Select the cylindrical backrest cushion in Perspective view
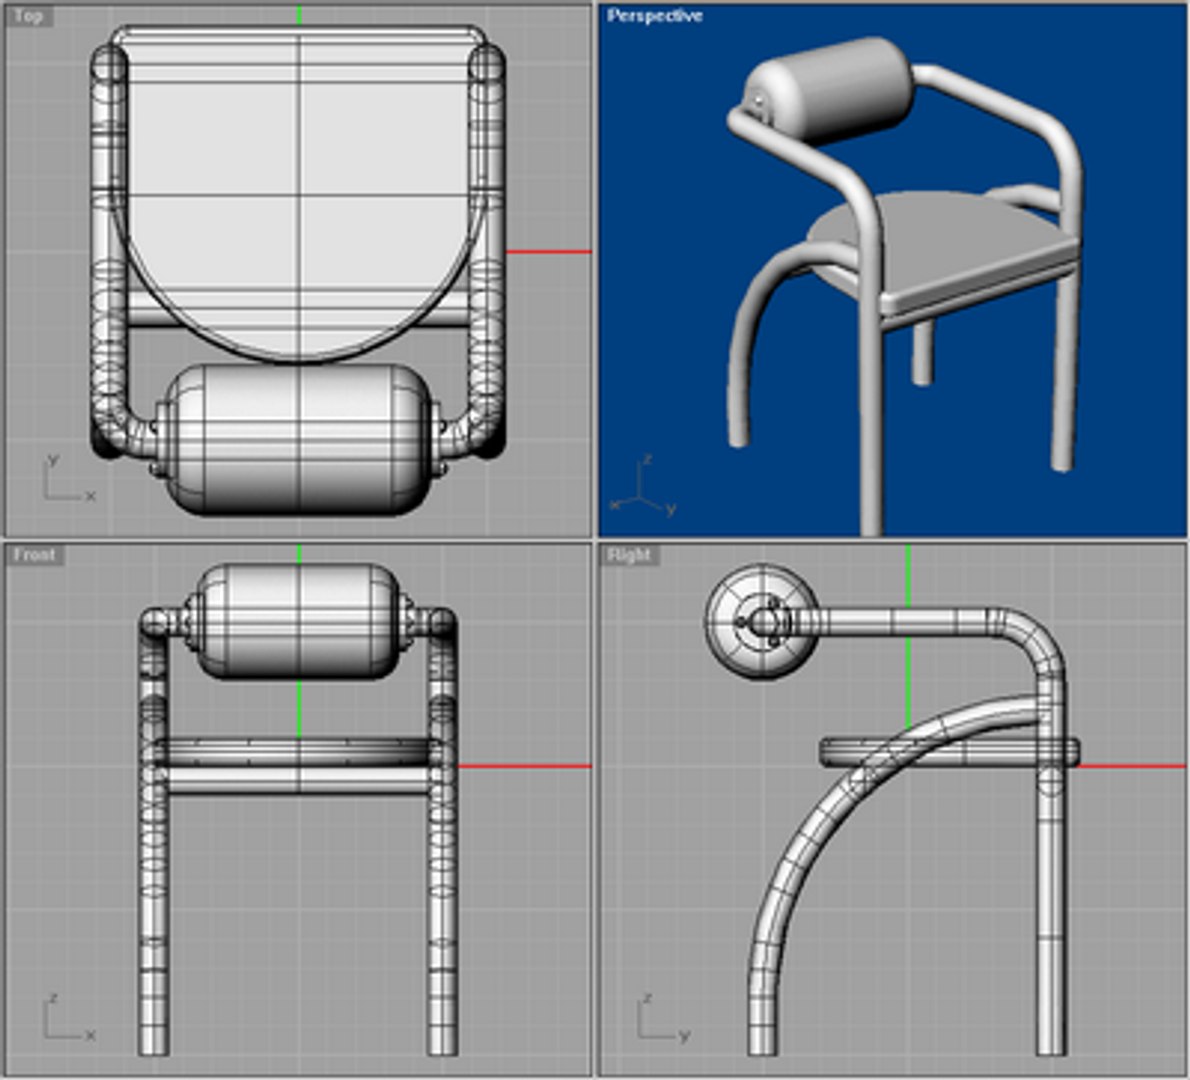 [829, 90]
